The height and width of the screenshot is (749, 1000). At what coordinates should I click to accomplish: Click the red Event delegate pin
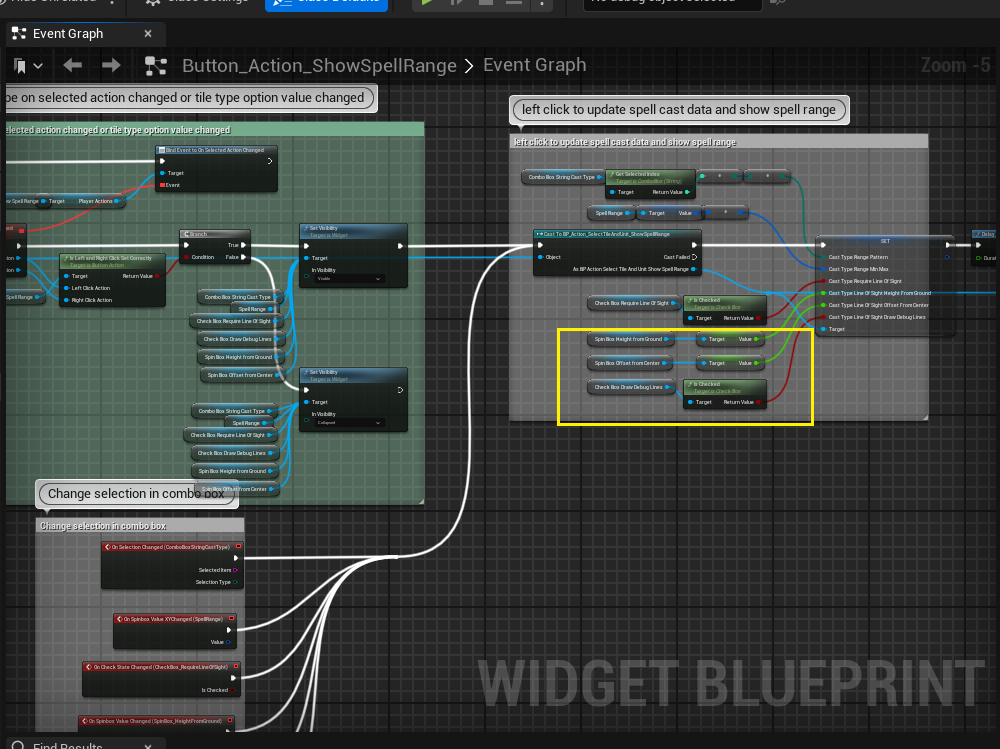[163, 185]
